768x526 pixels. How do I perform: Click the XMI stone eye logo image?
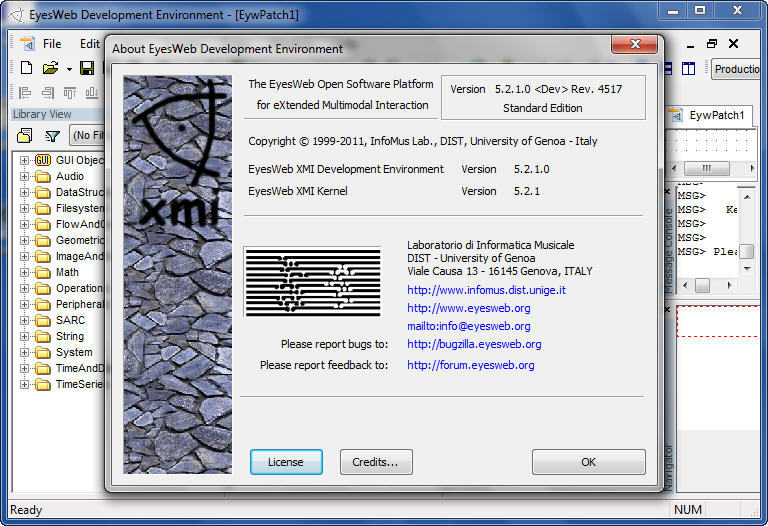(177, 274)
